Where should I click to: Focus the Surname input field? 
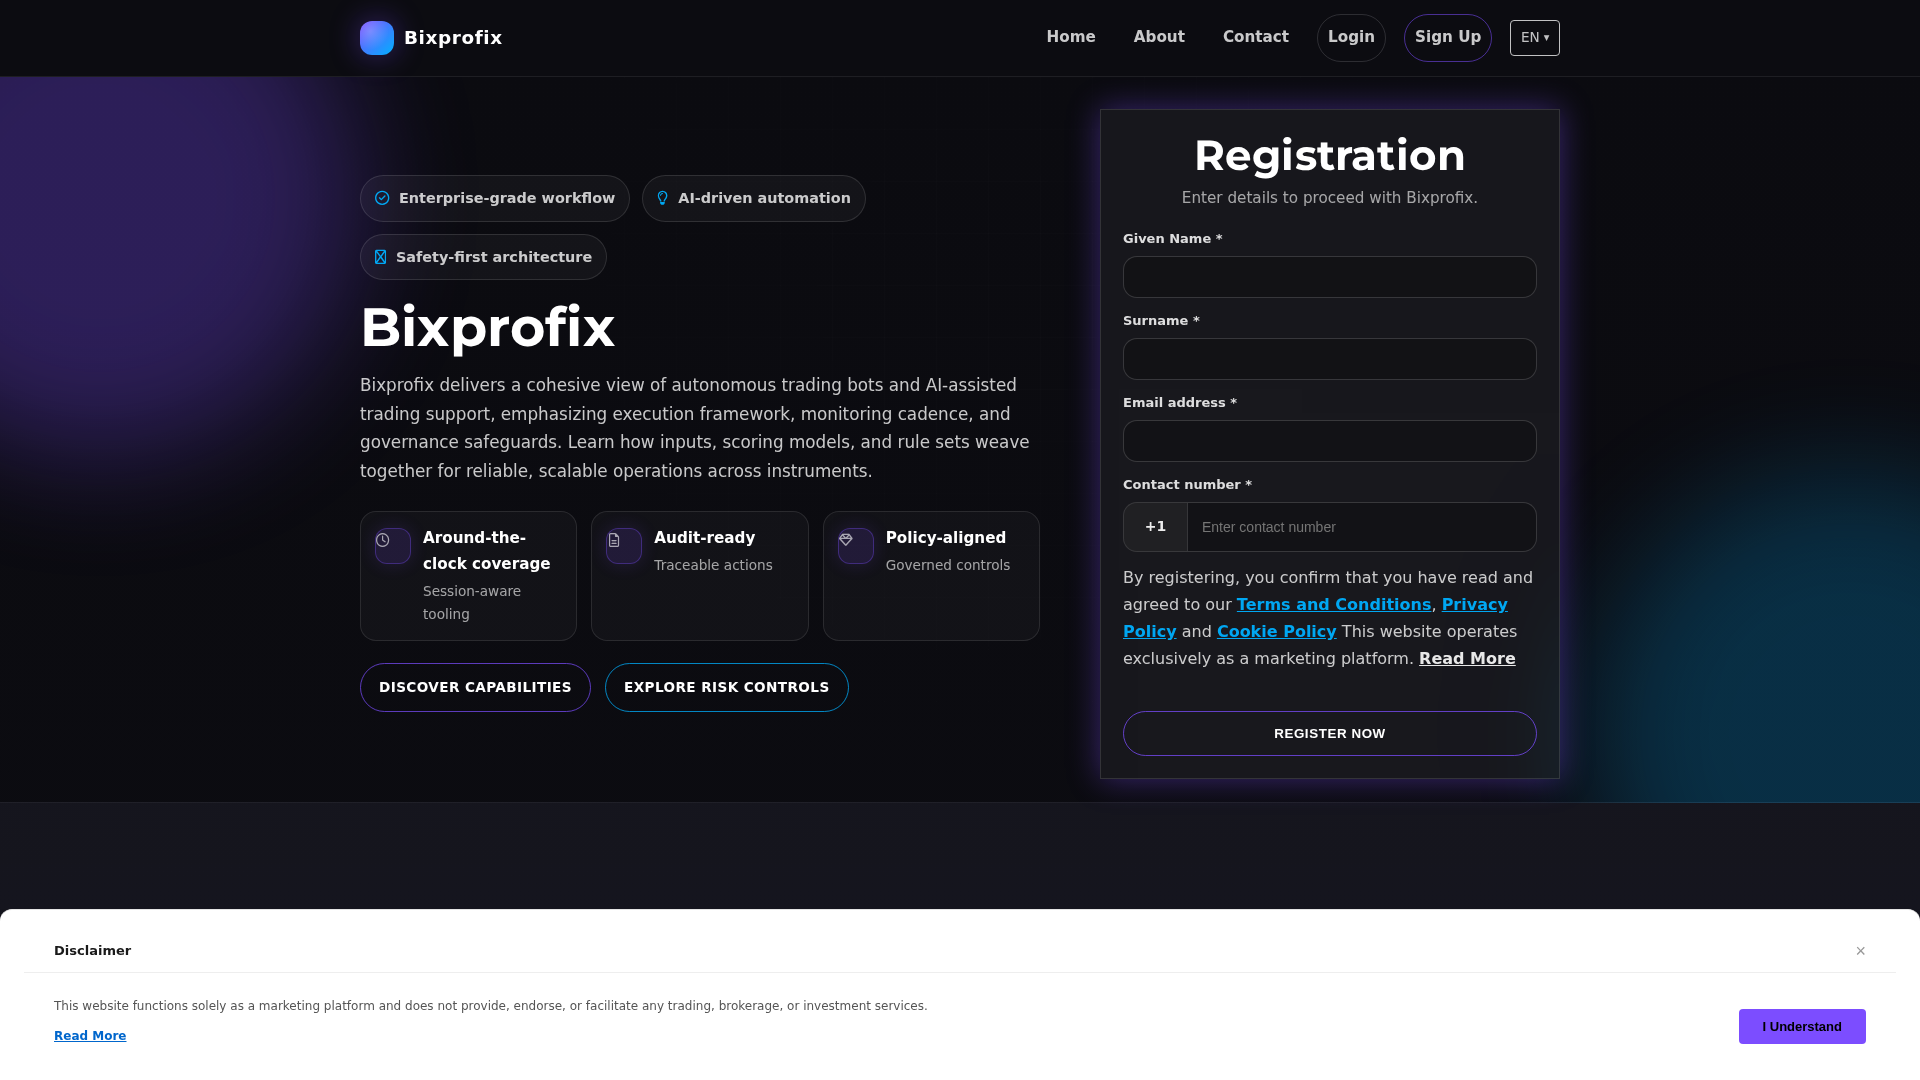[x=1330, y=359]
